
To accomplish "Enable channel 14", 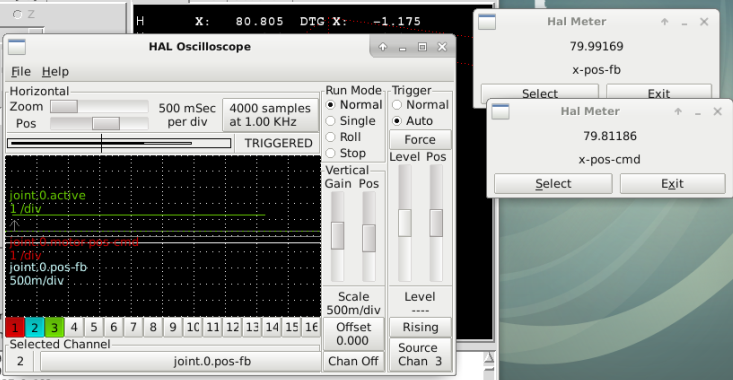I will coord(272,327).
